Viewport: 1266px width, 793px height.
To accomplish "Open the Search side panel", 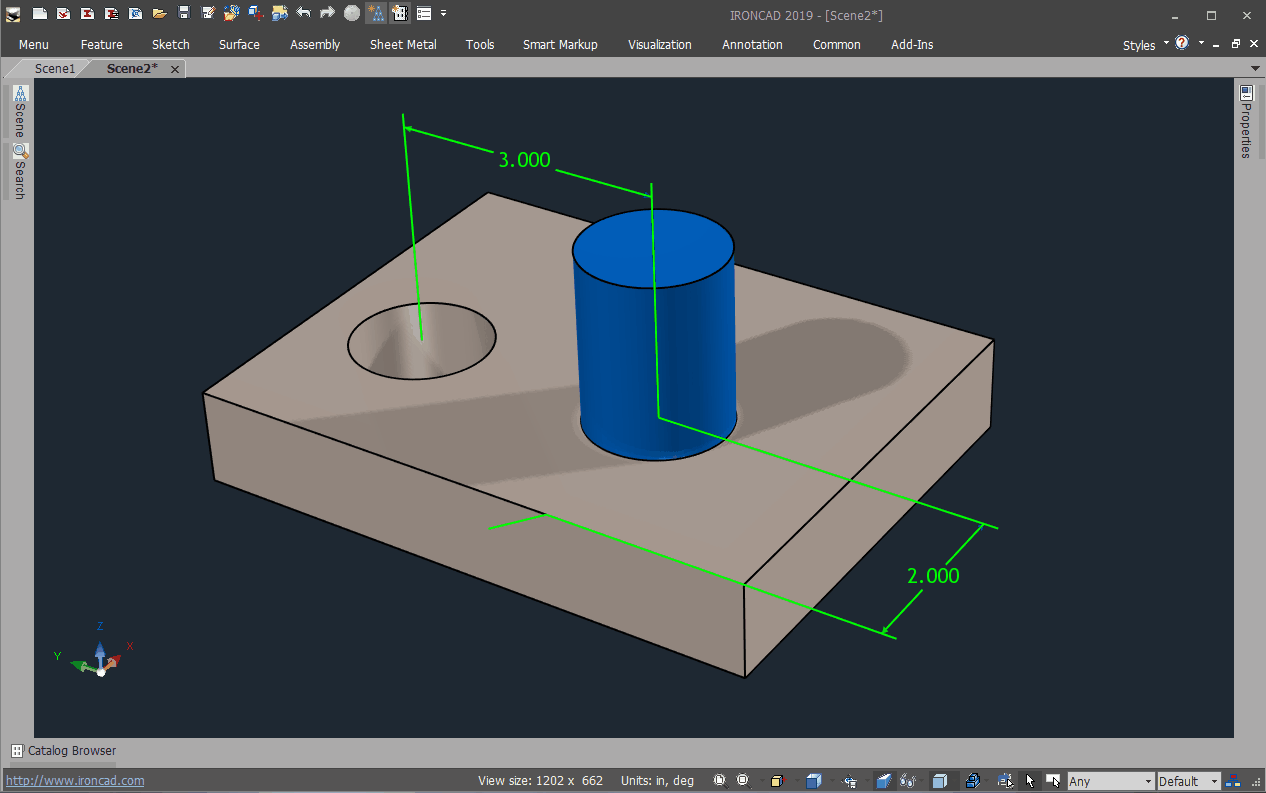I will coord(20,172).
